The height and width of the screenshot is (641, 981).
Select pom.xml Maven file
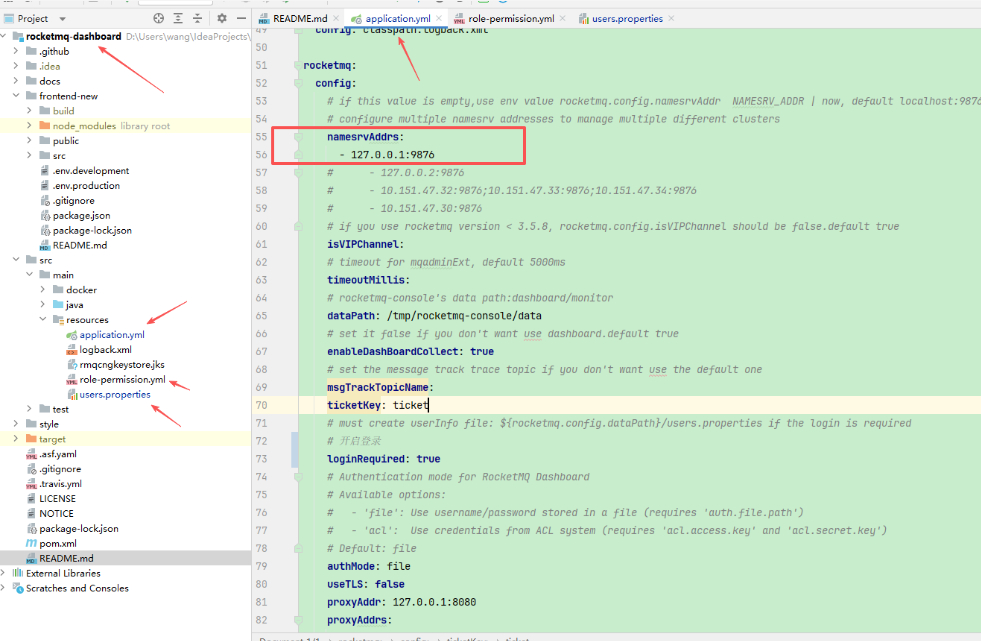click(x=58, y=543)
